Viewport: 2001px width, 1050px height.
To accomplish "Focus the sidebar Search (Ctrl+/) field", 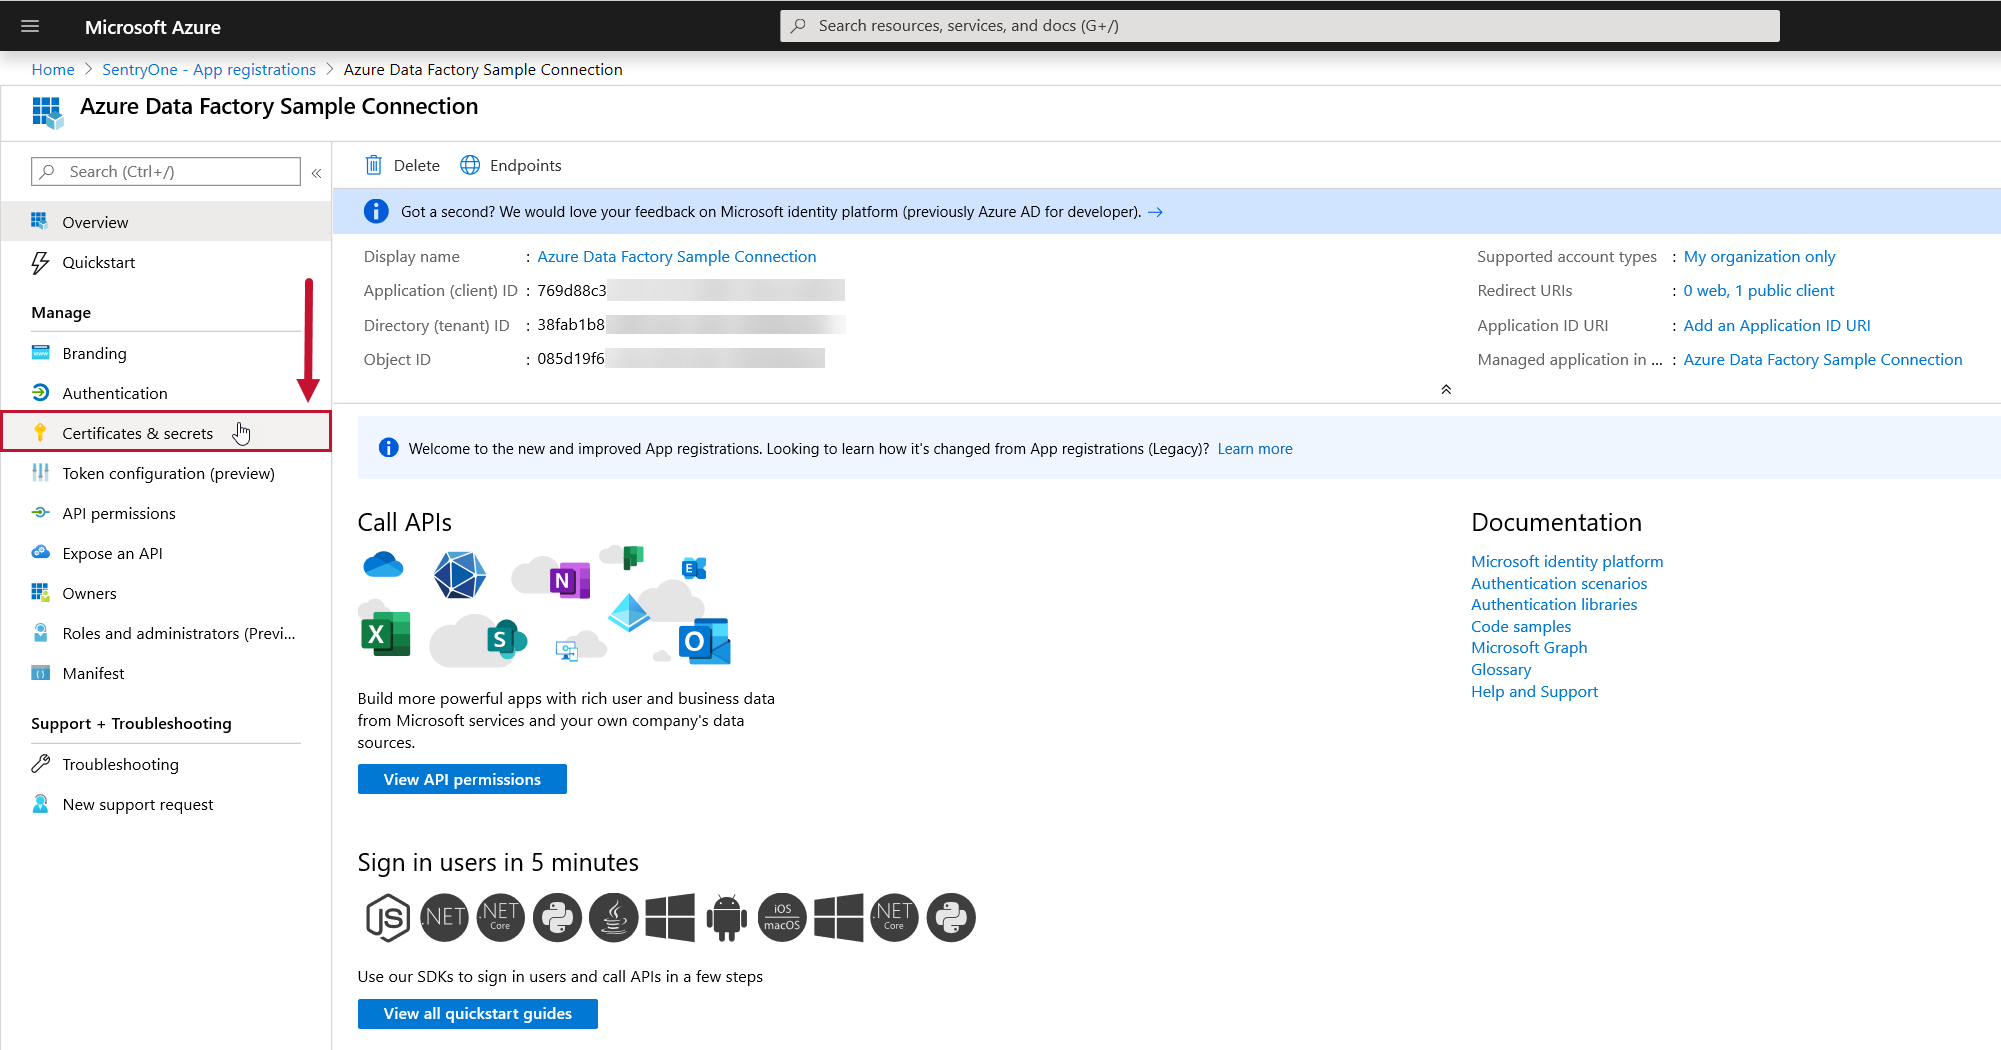I will click(x=166, y=171).
